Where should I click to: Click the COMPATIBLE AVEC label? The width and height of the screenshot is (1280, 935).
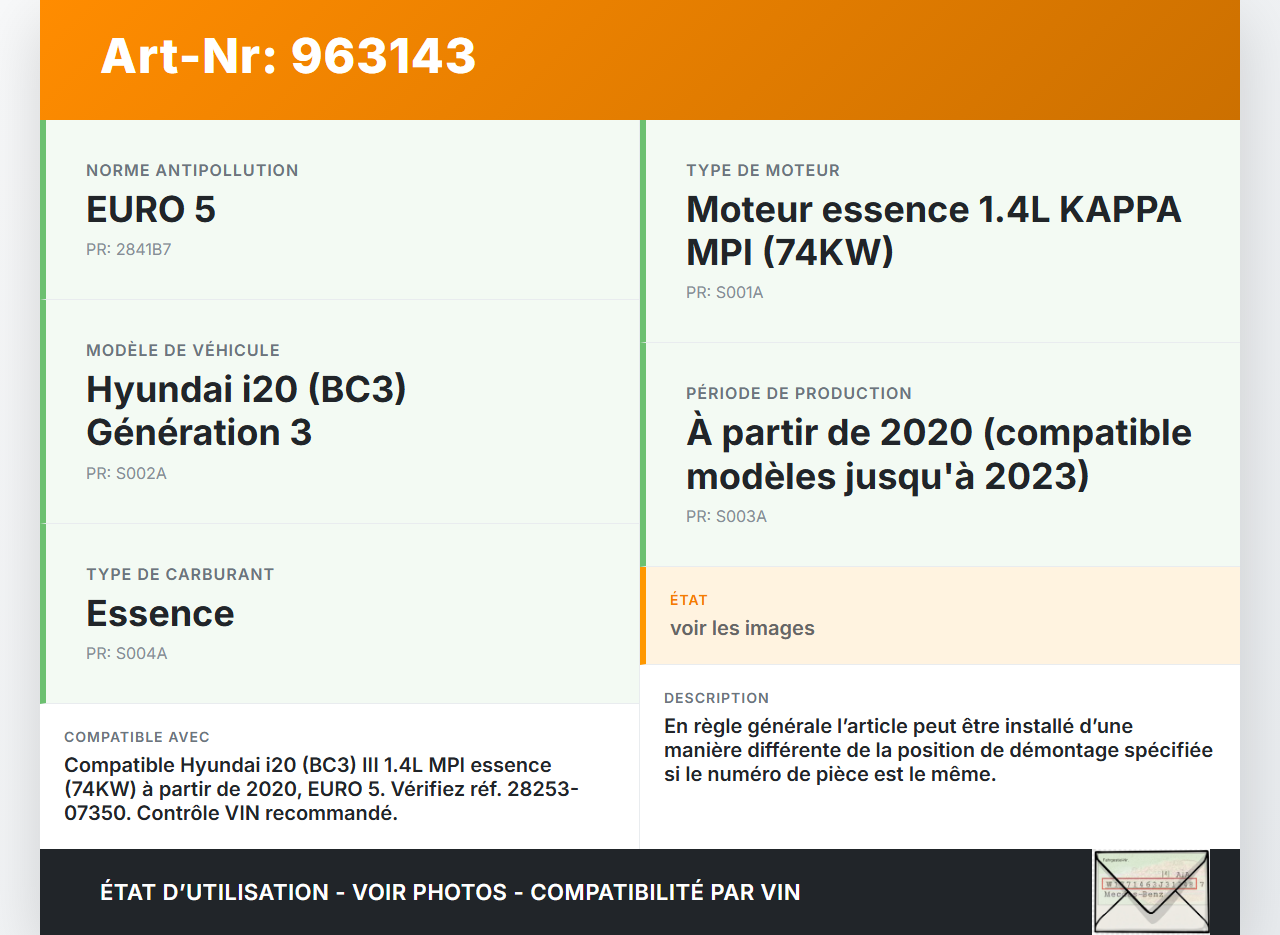click(x=137, y=737)
